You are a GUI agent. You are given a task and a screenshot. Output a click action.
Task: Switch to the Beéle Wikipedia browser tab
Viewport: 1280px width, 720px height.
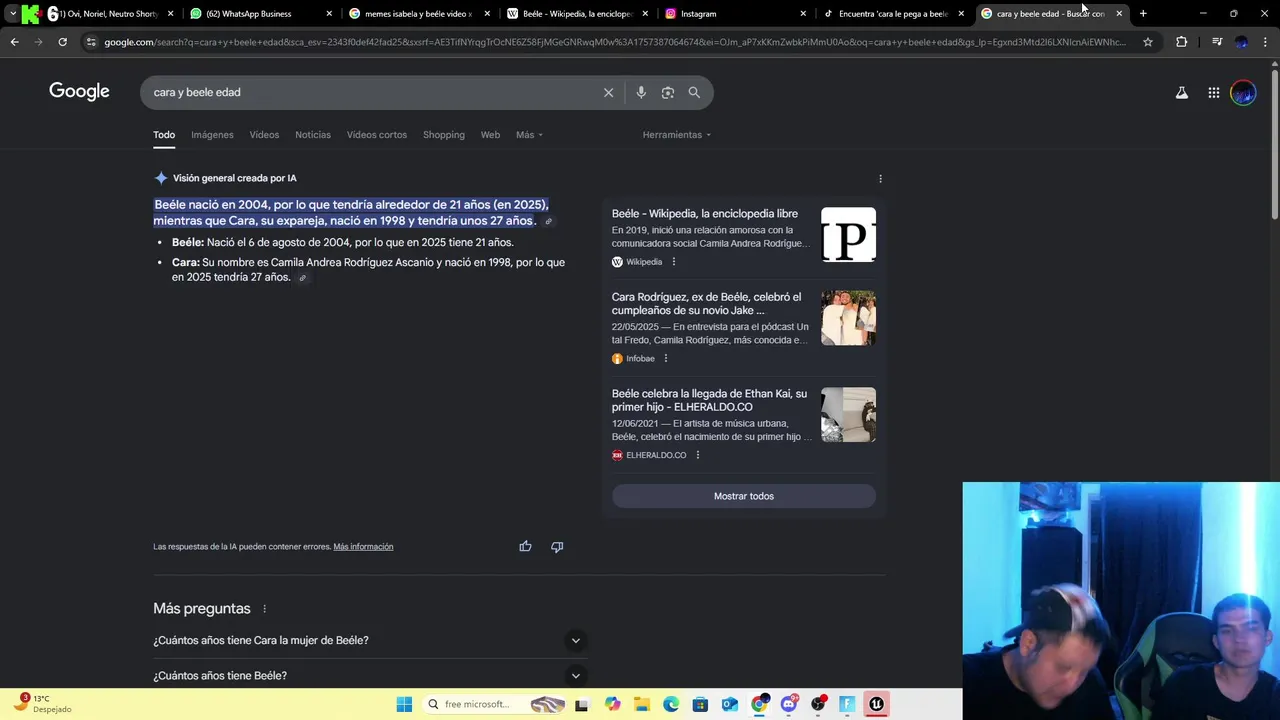tap(577, 14)
